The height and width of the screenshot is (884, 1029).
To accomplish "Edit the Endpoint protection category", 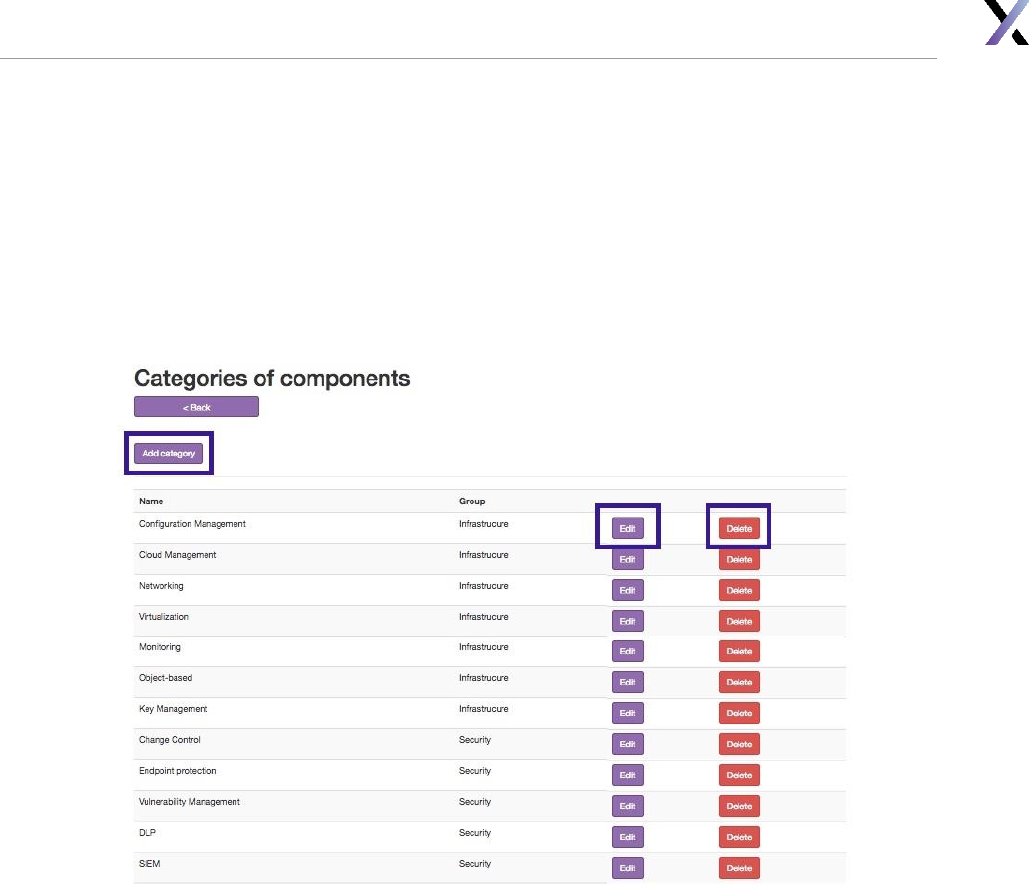I will [627, 776].
